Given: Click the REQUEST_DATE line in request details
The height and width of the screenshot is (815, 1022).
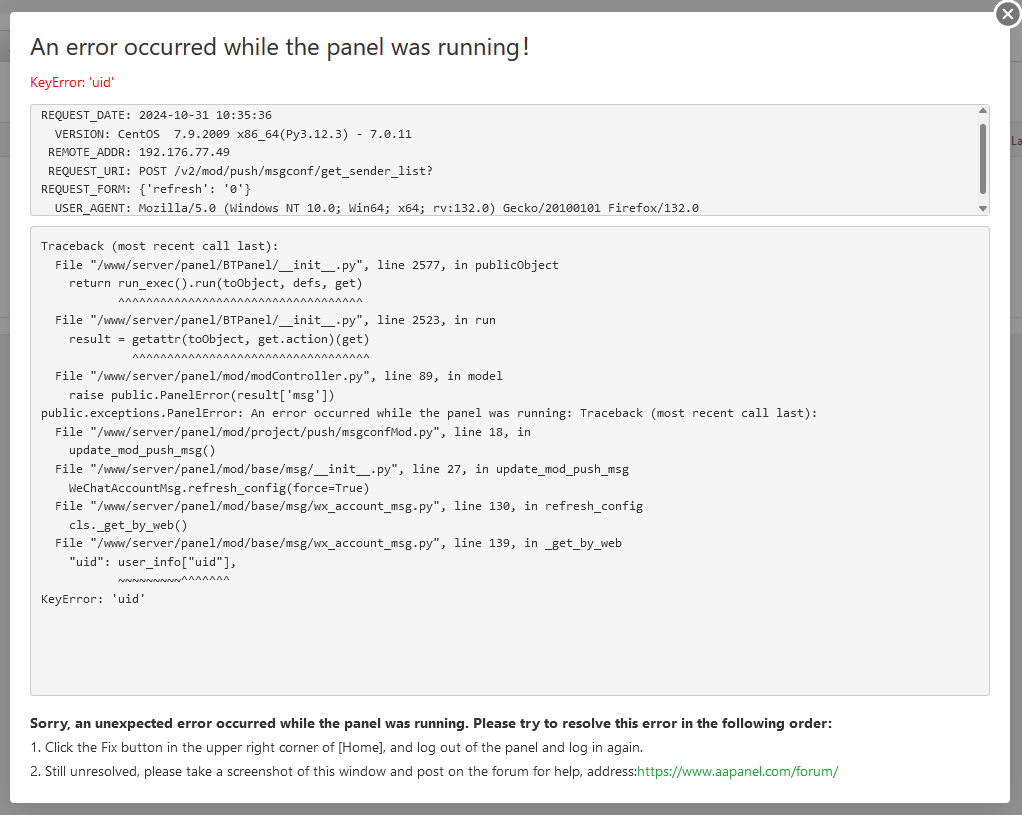Looking at the screenshot, I should (156, 115).
